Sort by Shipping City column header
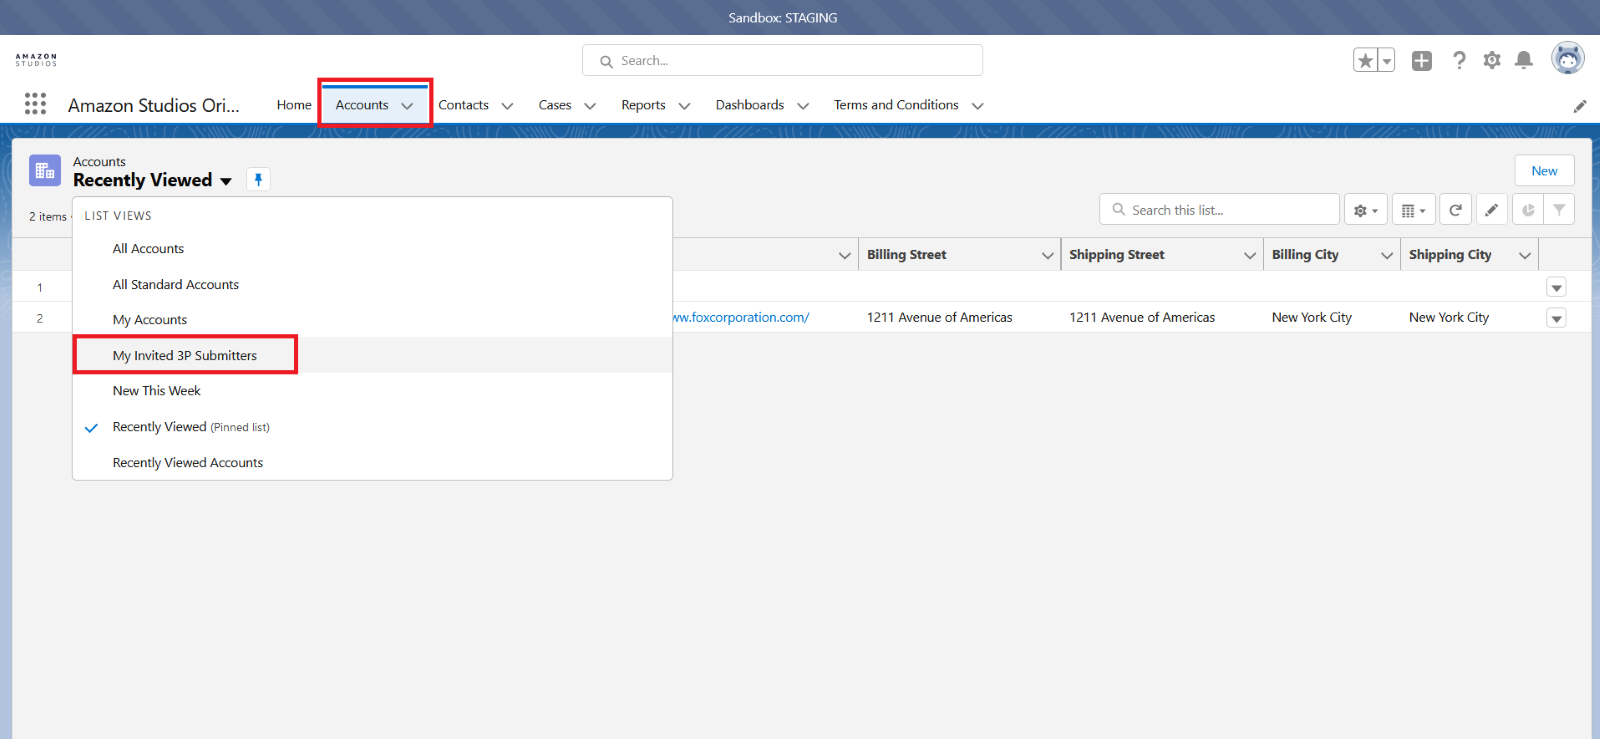The width and height of the screenshot is (1600, 739). point(1450,255)
